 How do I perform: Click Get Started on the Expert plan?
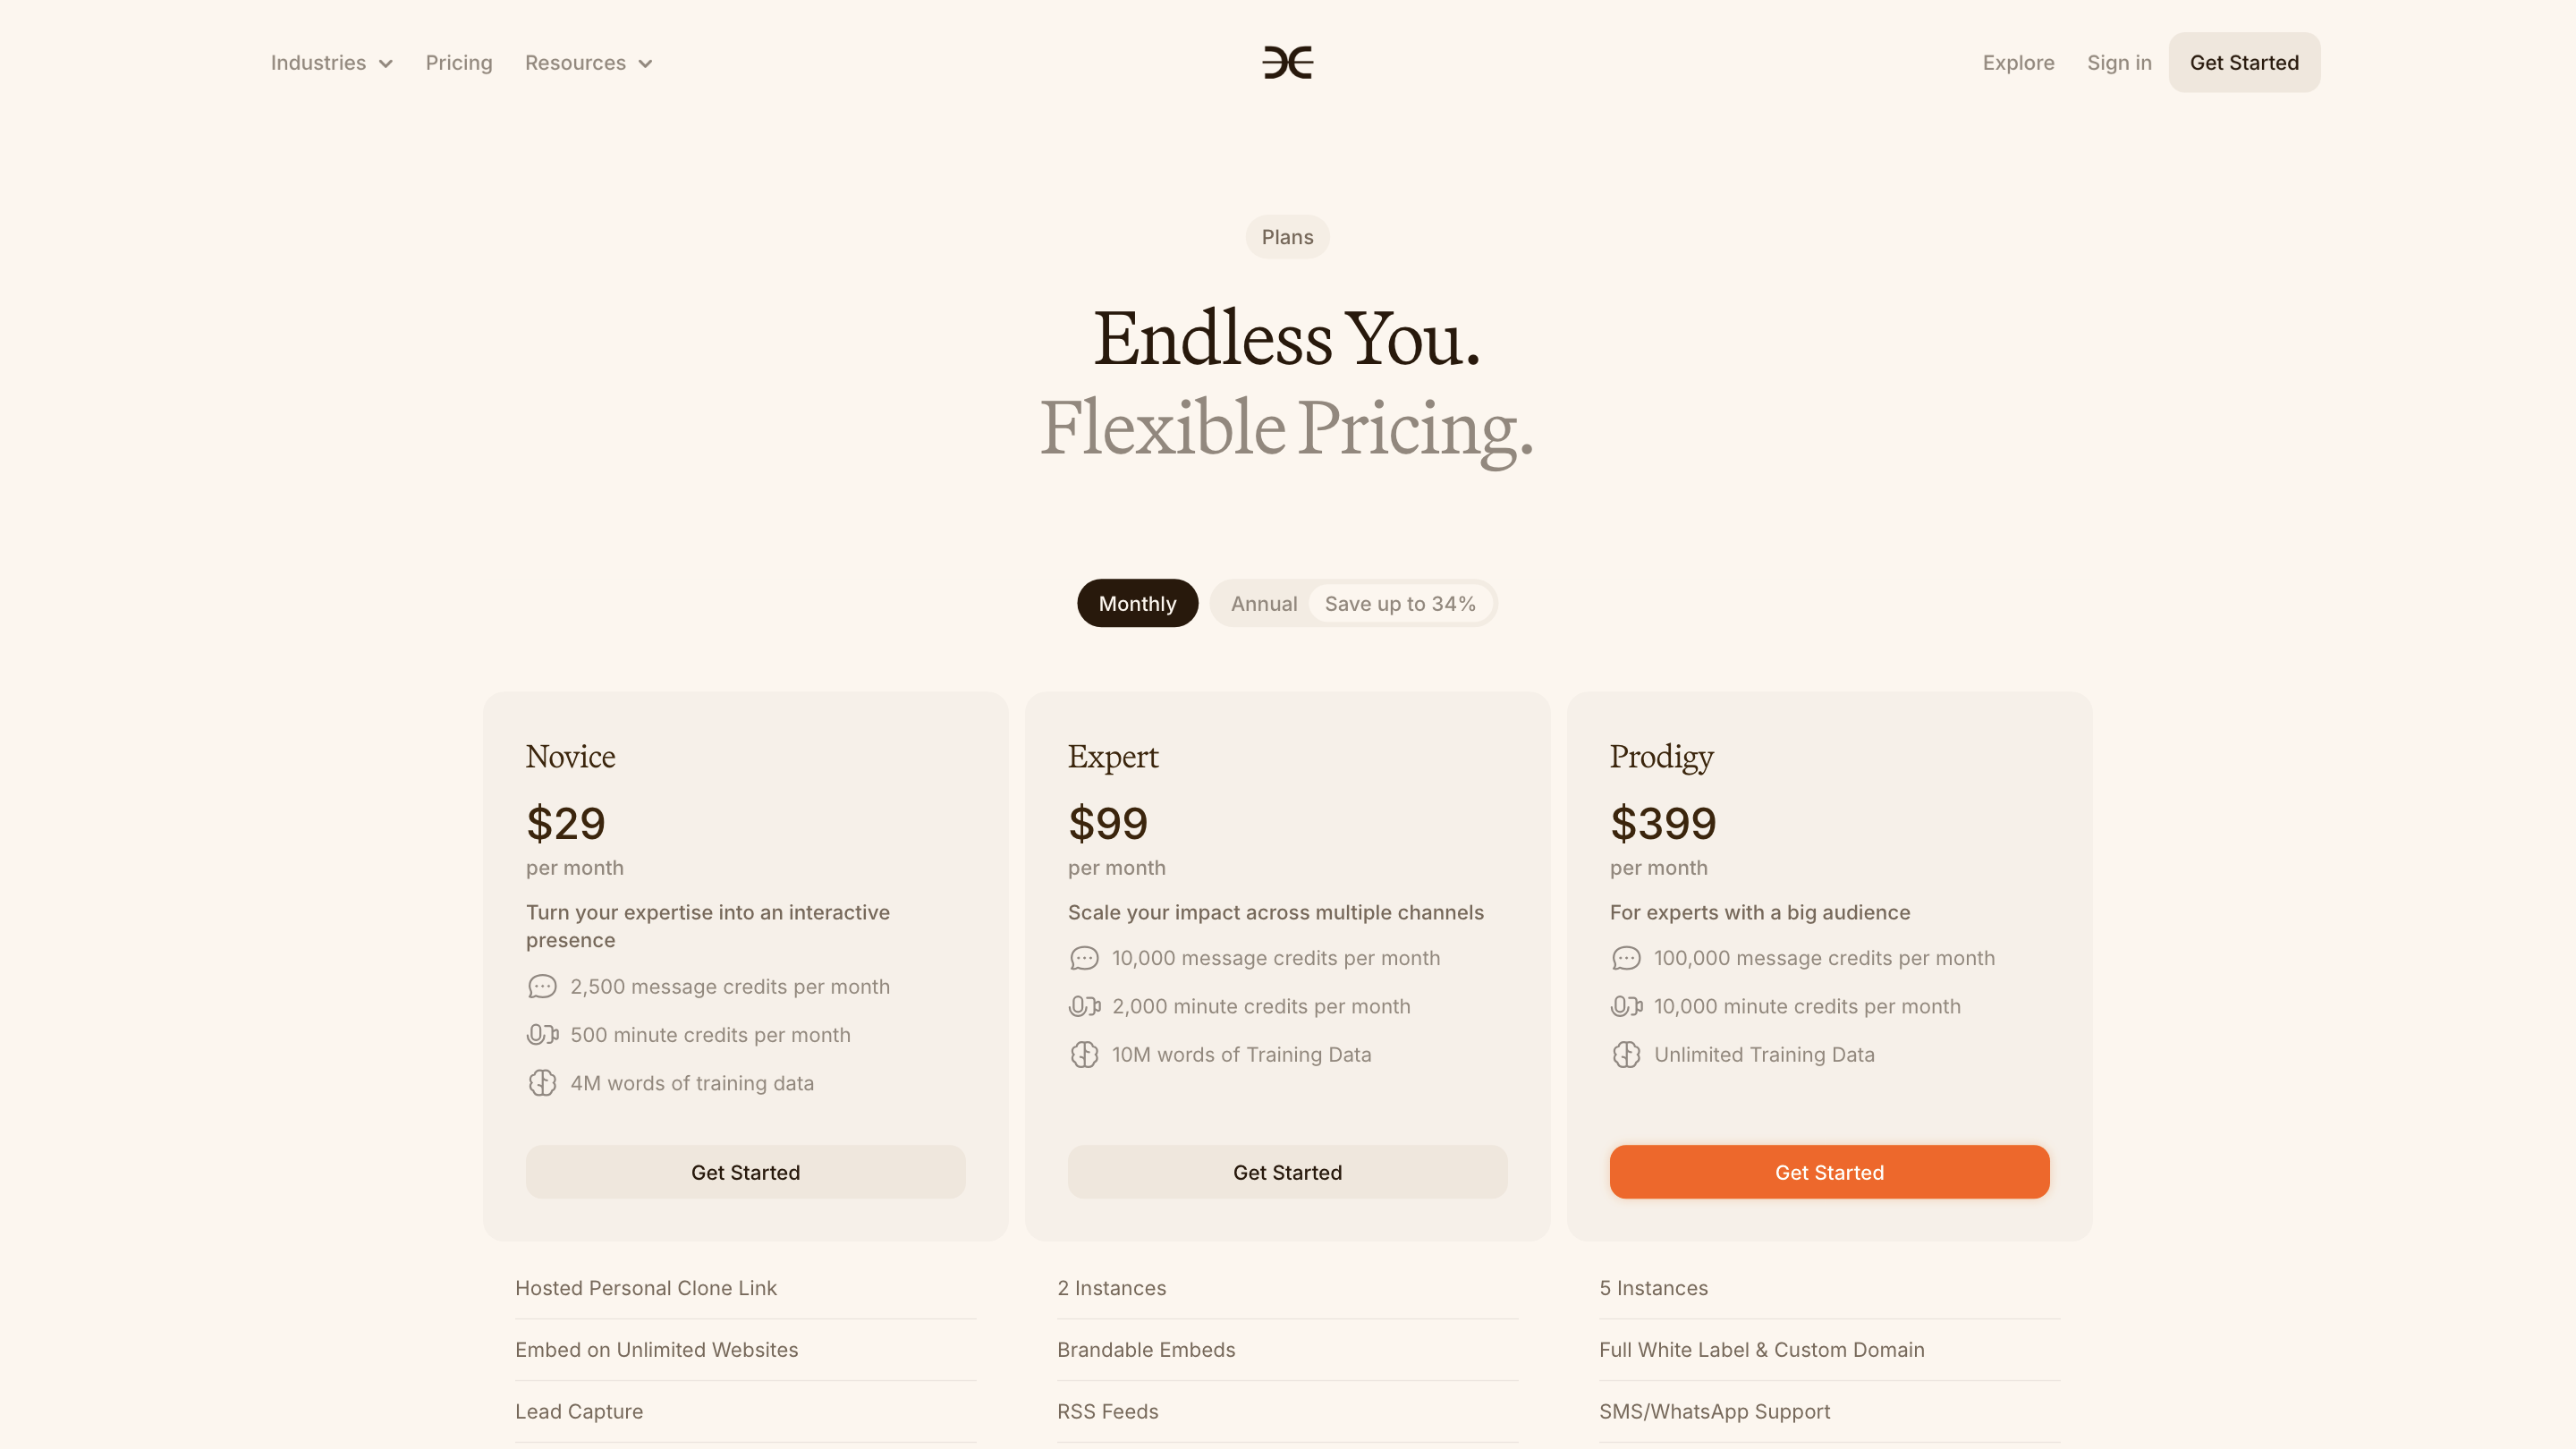[1287, 1172]
